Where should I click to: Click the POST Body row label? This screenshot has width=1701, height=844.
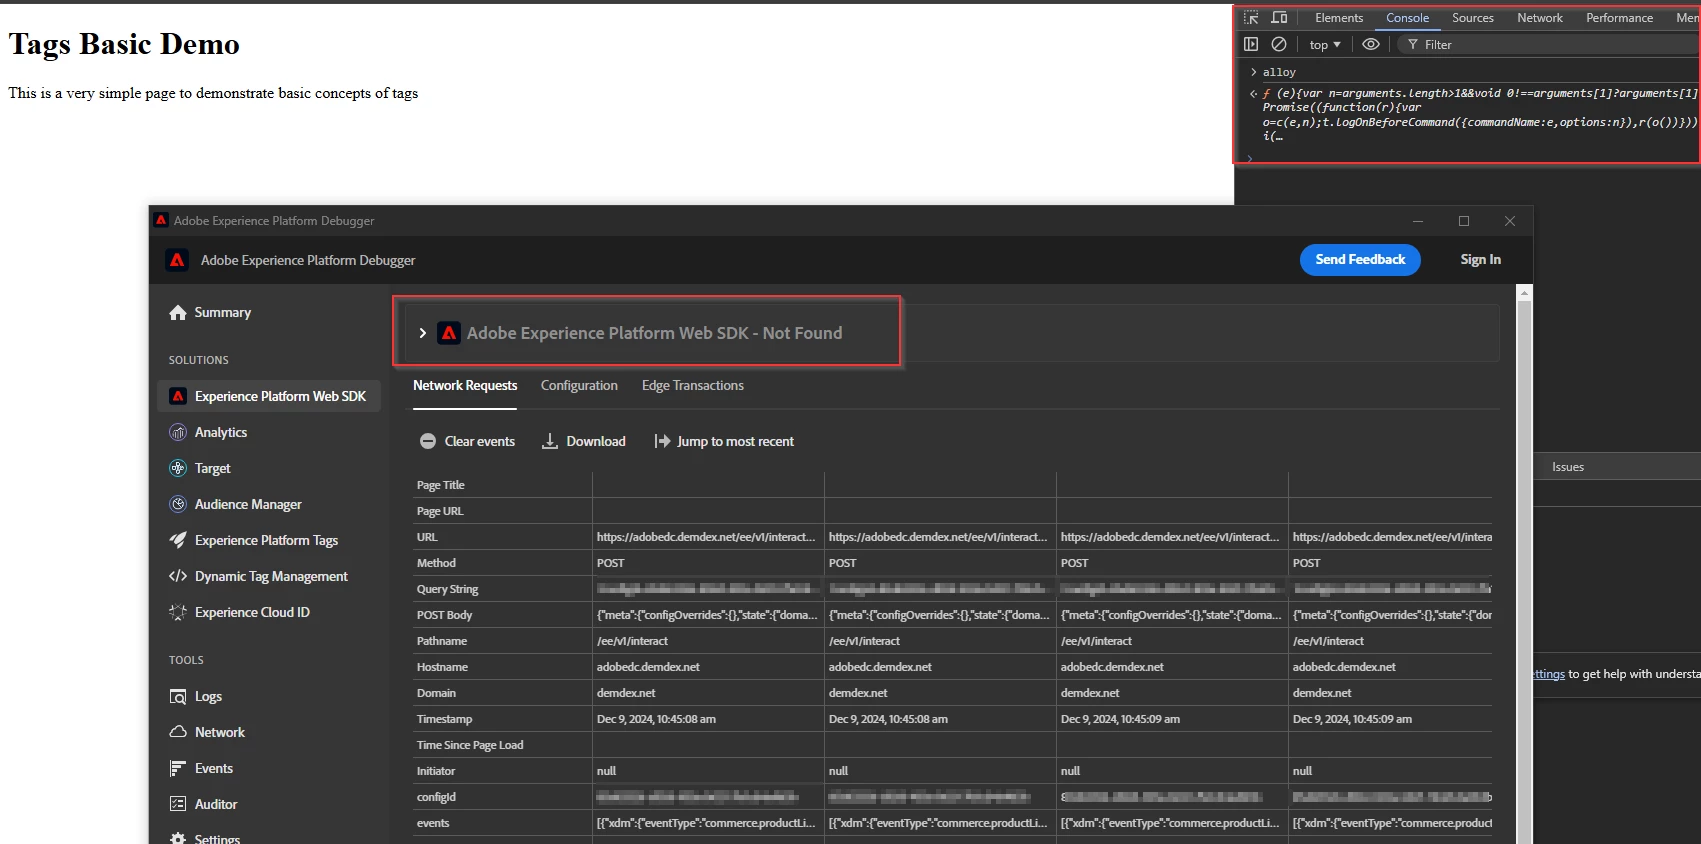444,615
